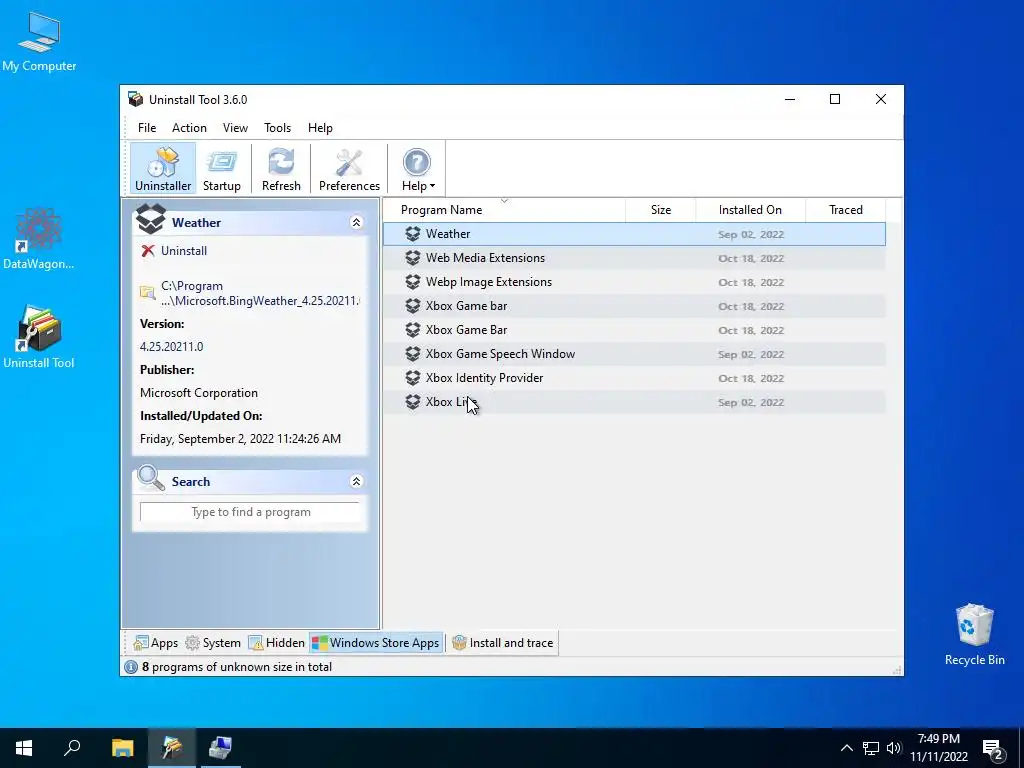Select the 'Xbox Game Bar' capitalized entry
Image resolution: width=1024 pixels, height=768 pixels.
click(x=634, y=330)
